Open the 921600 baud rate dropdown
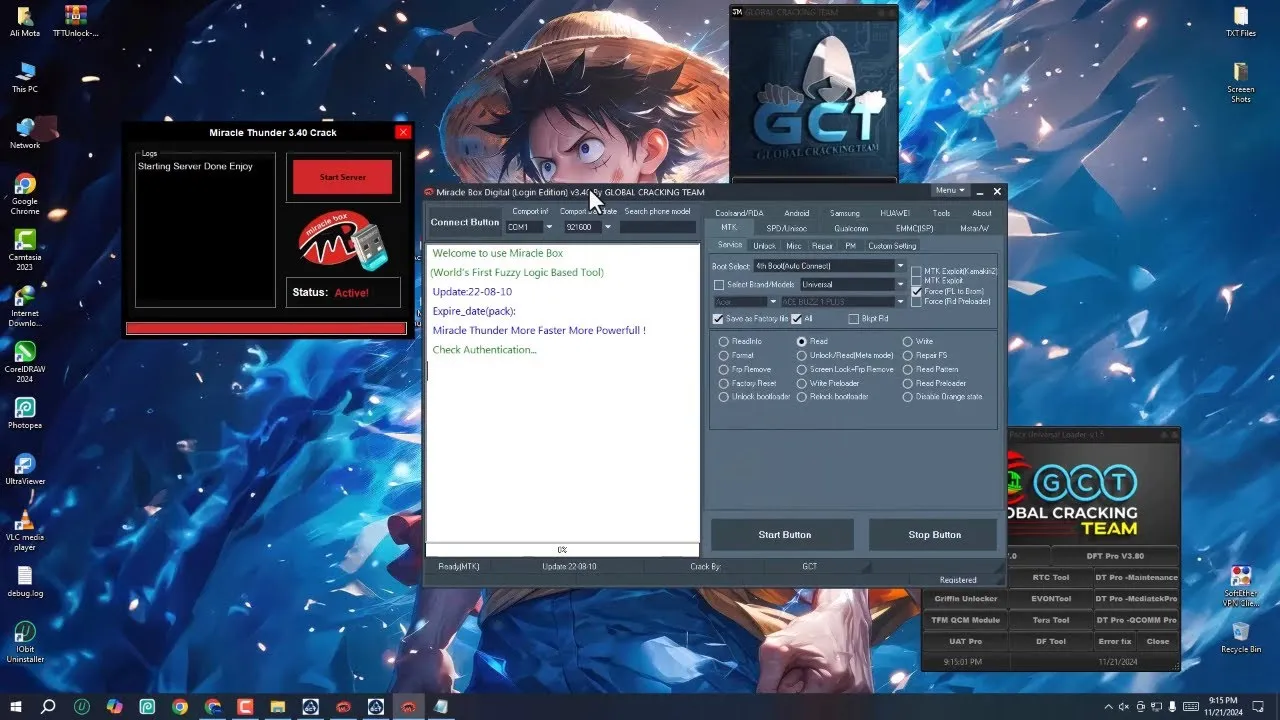The image size is (1280, 720). (606, 227)
